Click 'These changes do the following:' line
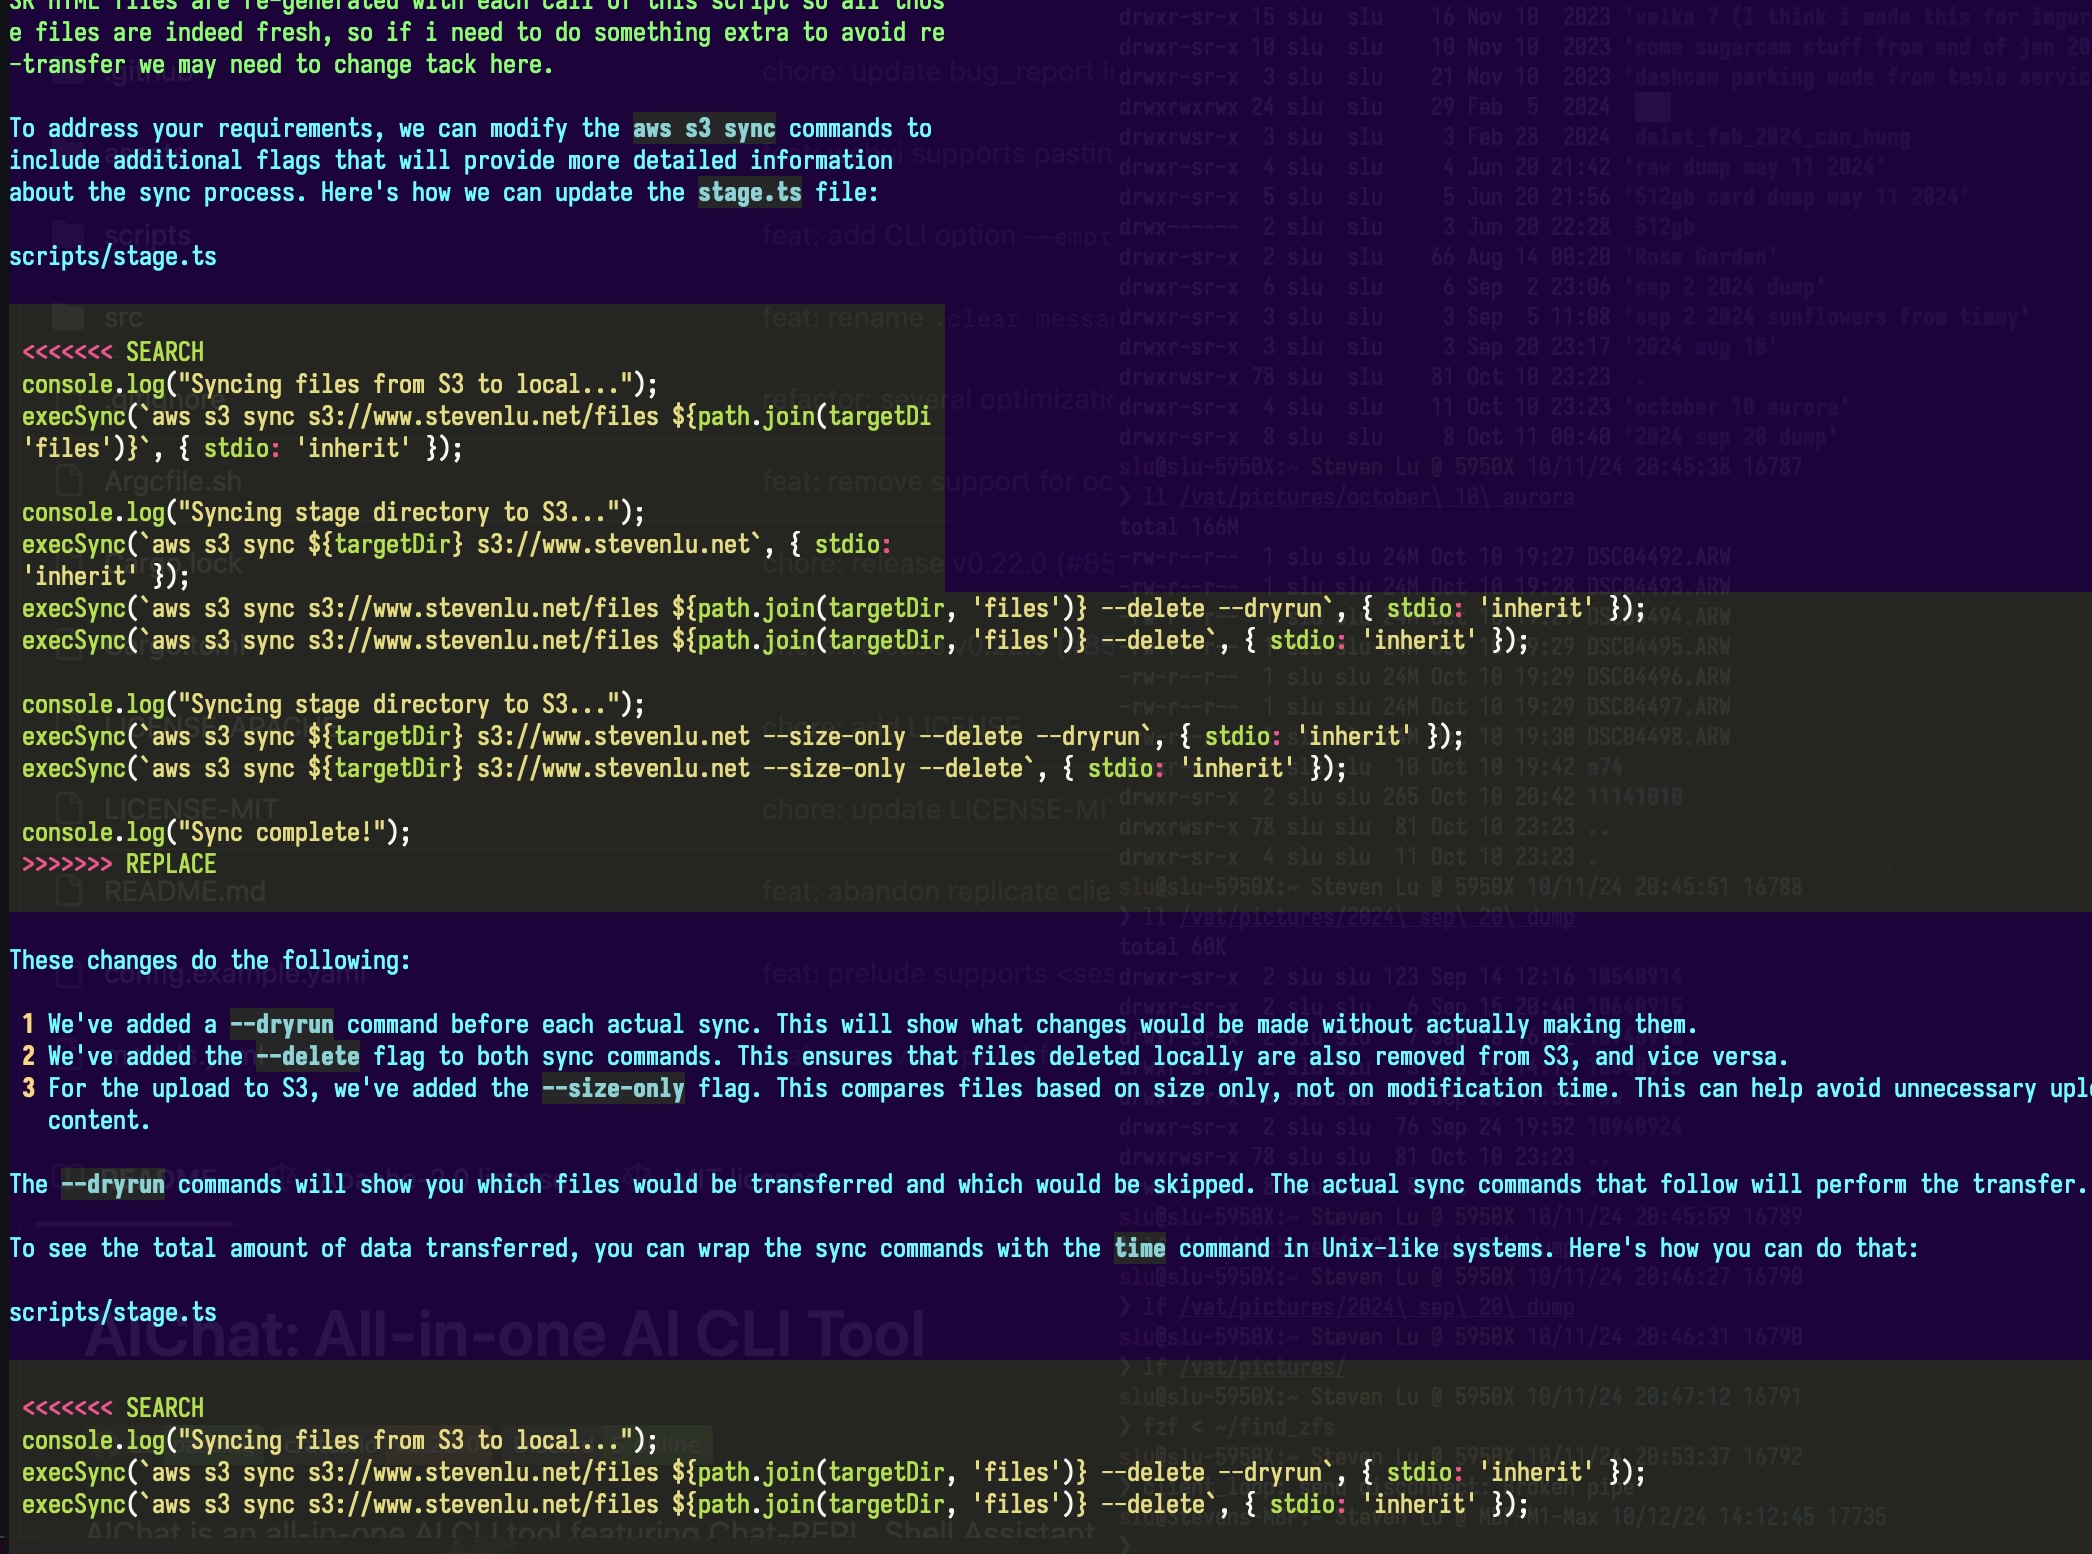Screen dimensions: 2092x1554 click(x=210, y=961)
